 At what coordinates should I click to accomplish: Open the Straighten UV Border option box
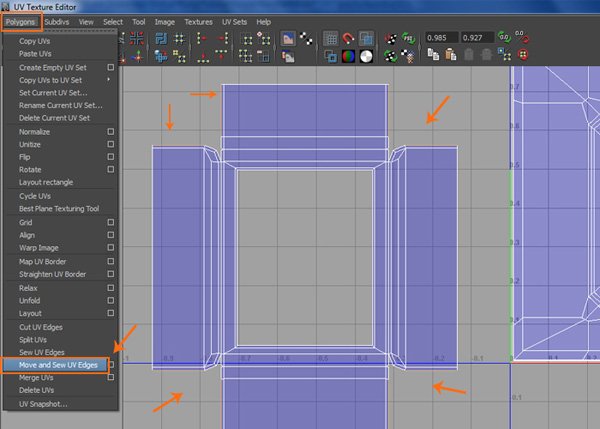tap(111, 274)
